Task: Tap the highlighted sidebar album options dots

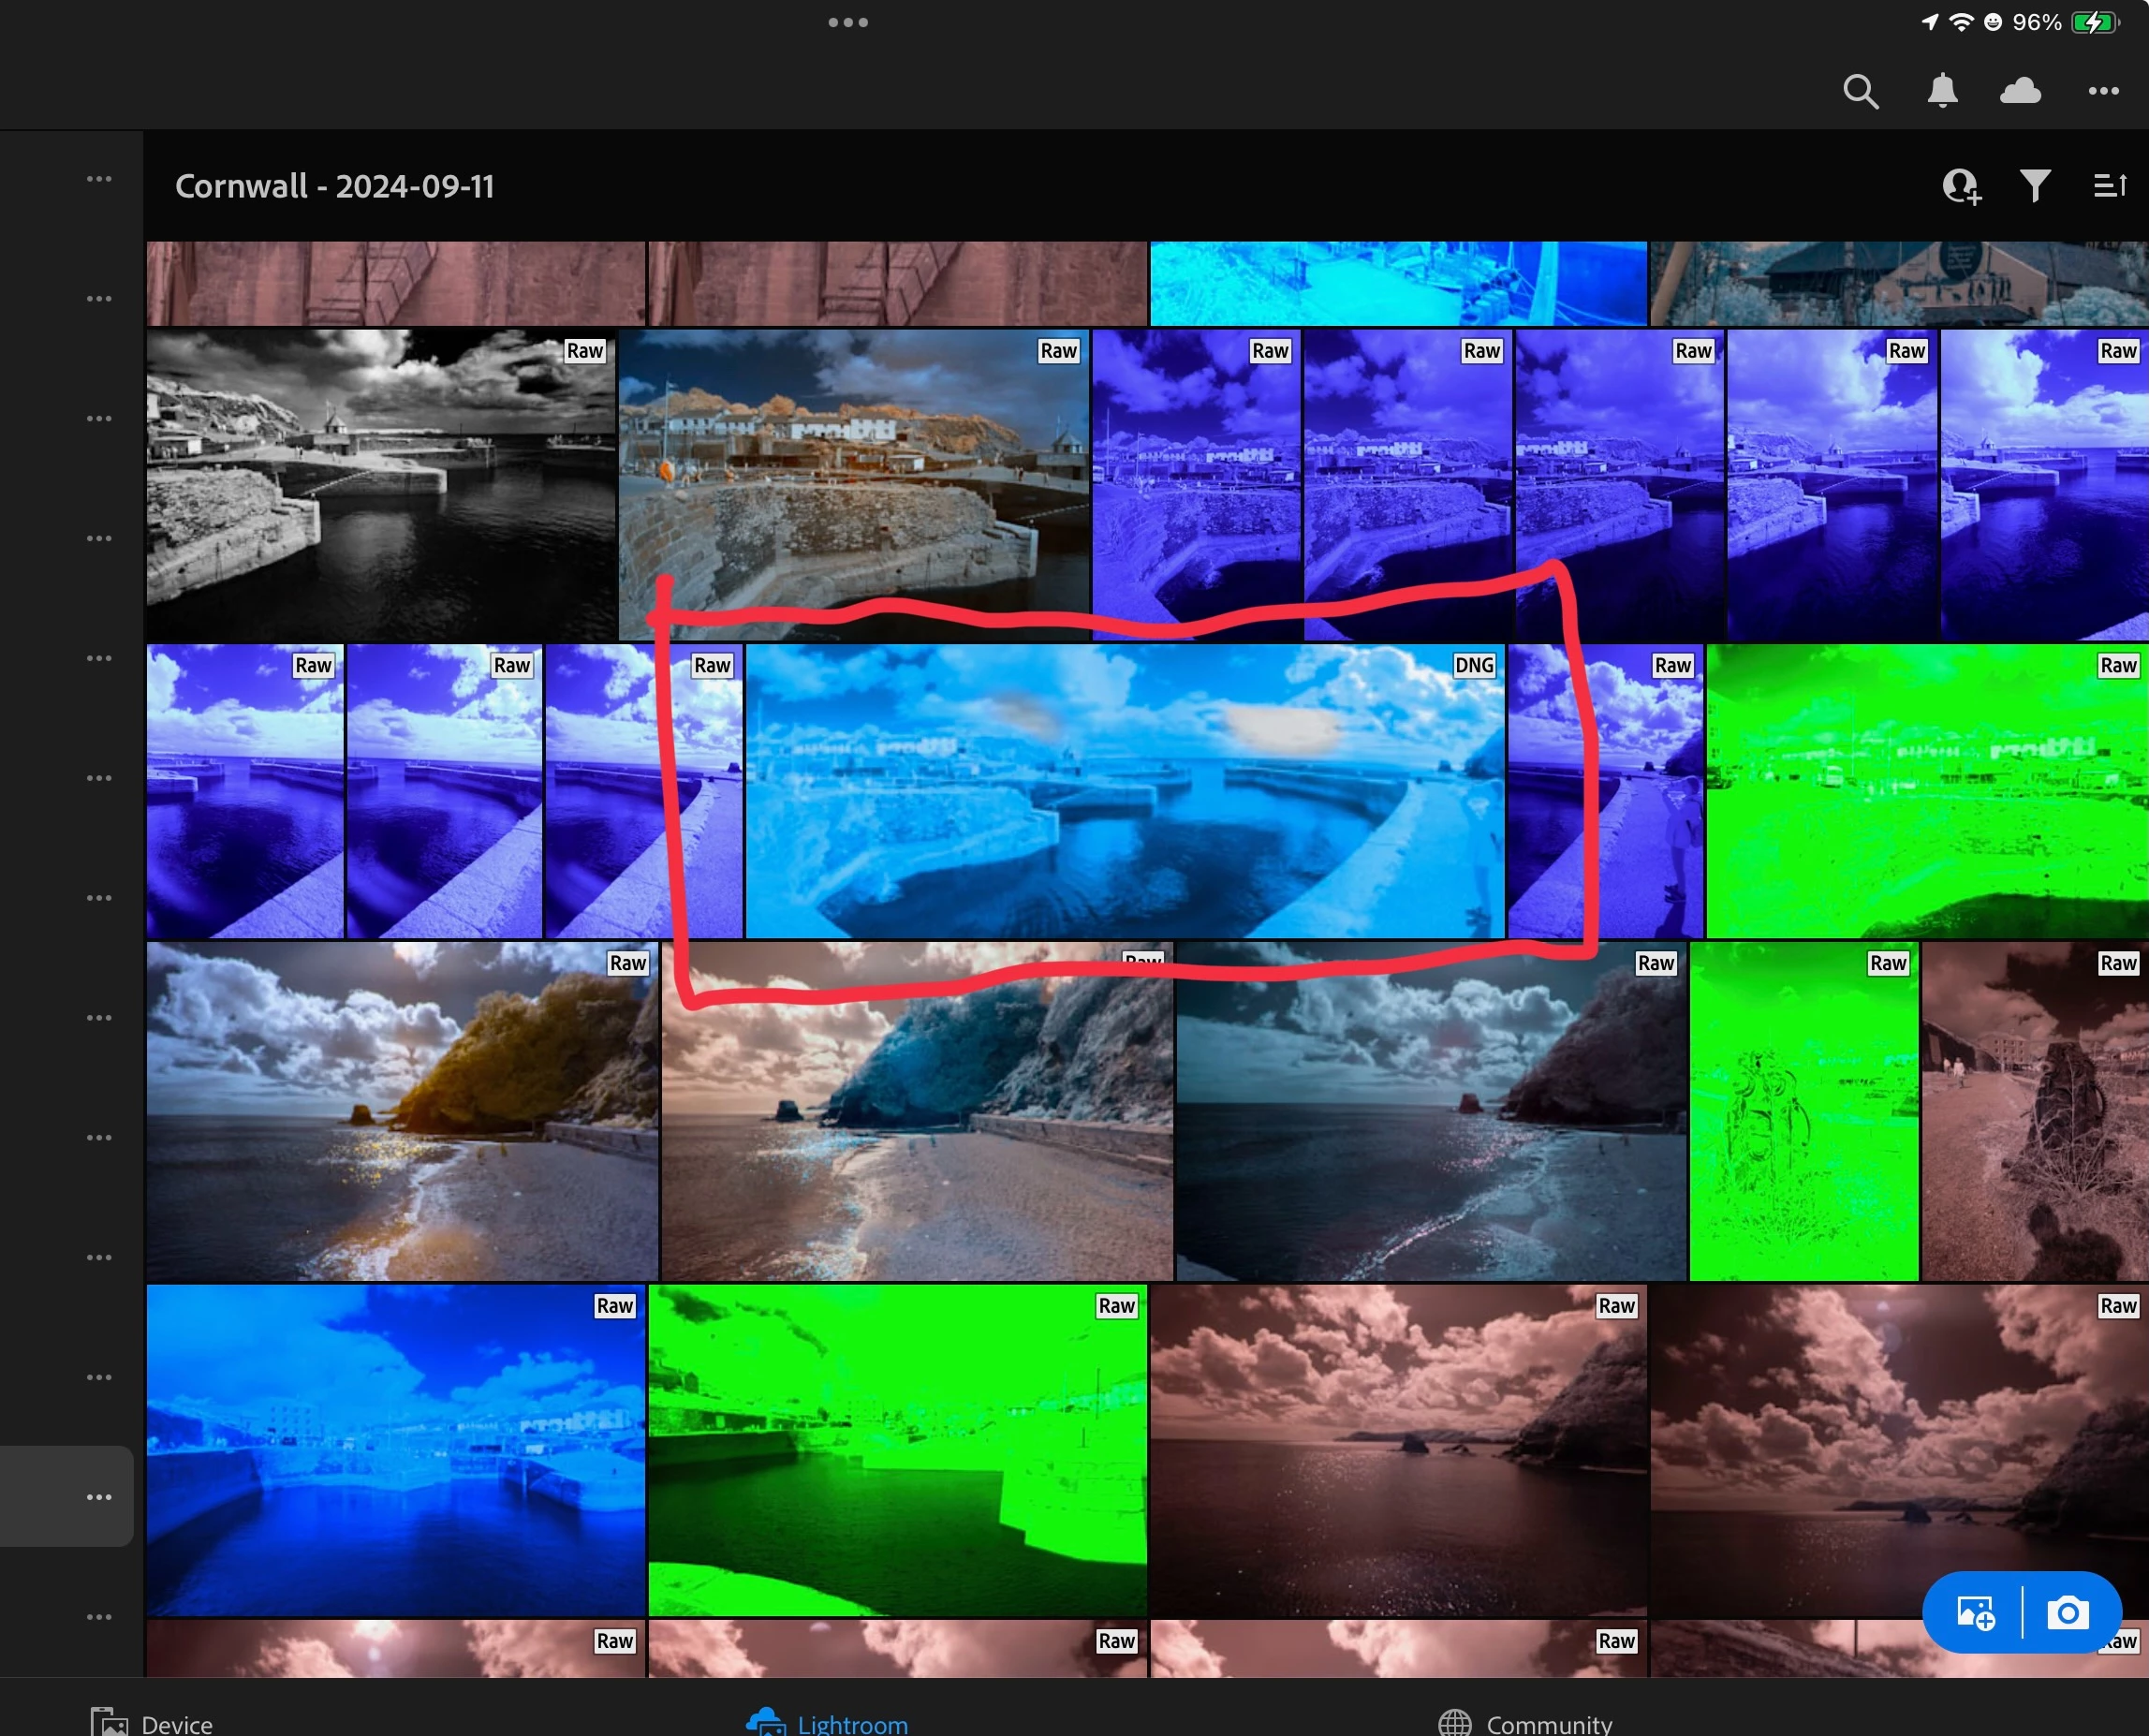Action: pos(99,1496)
